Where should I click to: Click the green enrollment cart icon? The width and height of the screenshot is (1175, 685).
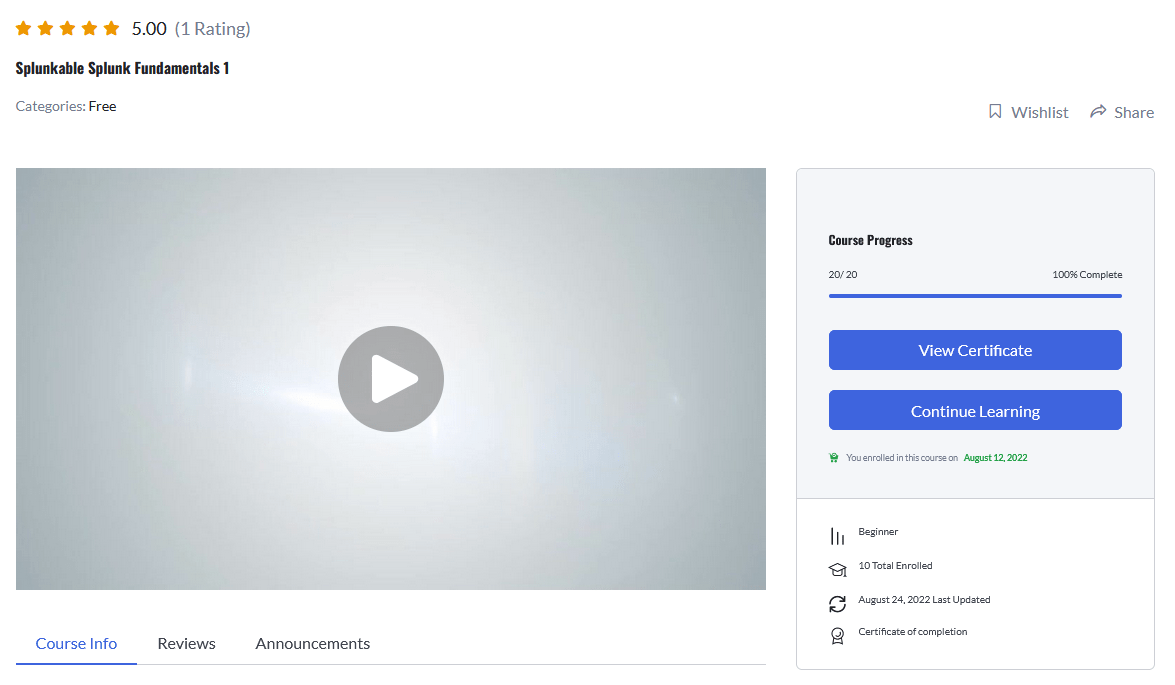click(833, 458)
